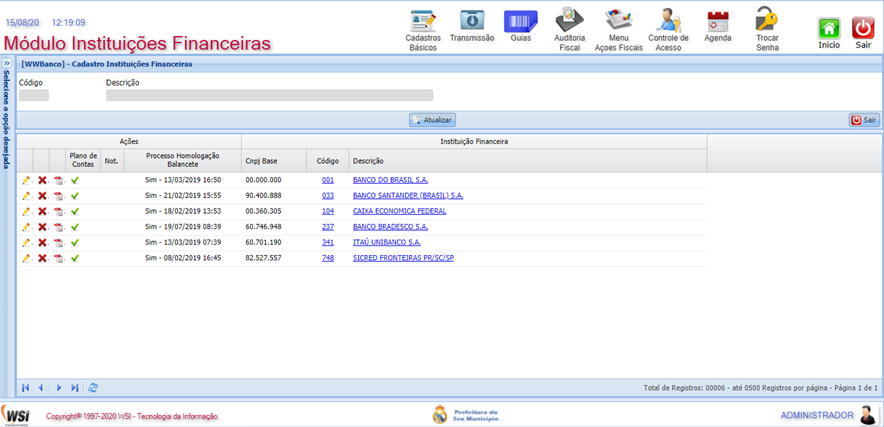Go to Inicio home icon
Viewport: 884px width, 427px height.
tap(829, 28)
